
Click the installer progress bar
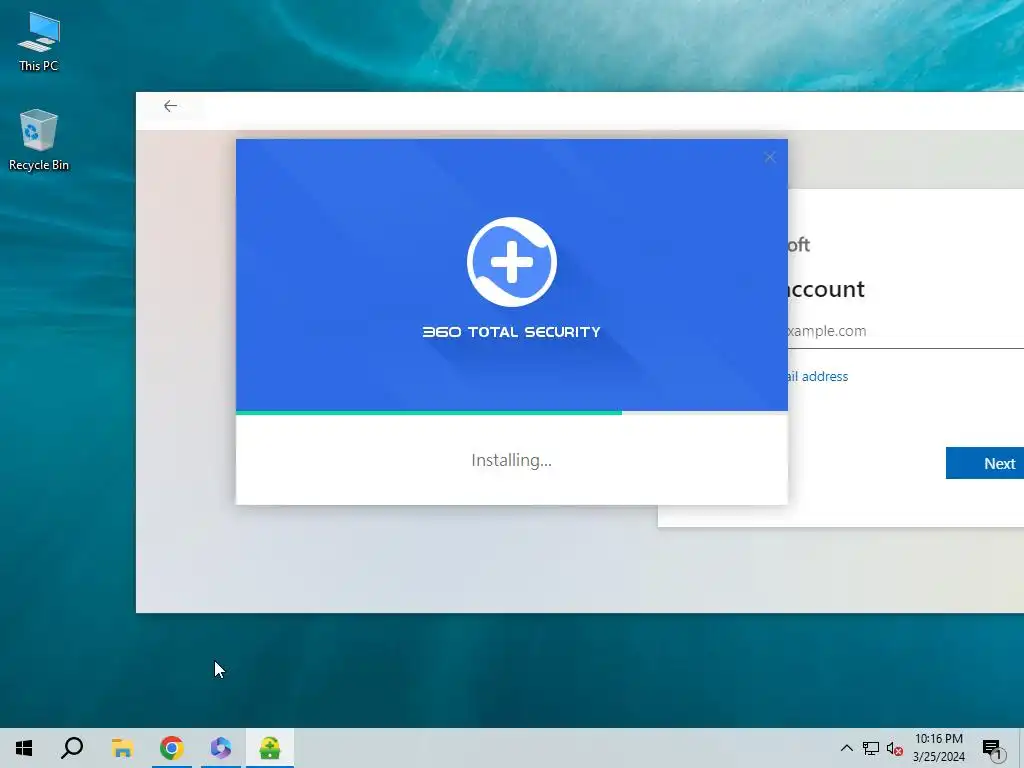pyautogui.click(x=512, y=413)
